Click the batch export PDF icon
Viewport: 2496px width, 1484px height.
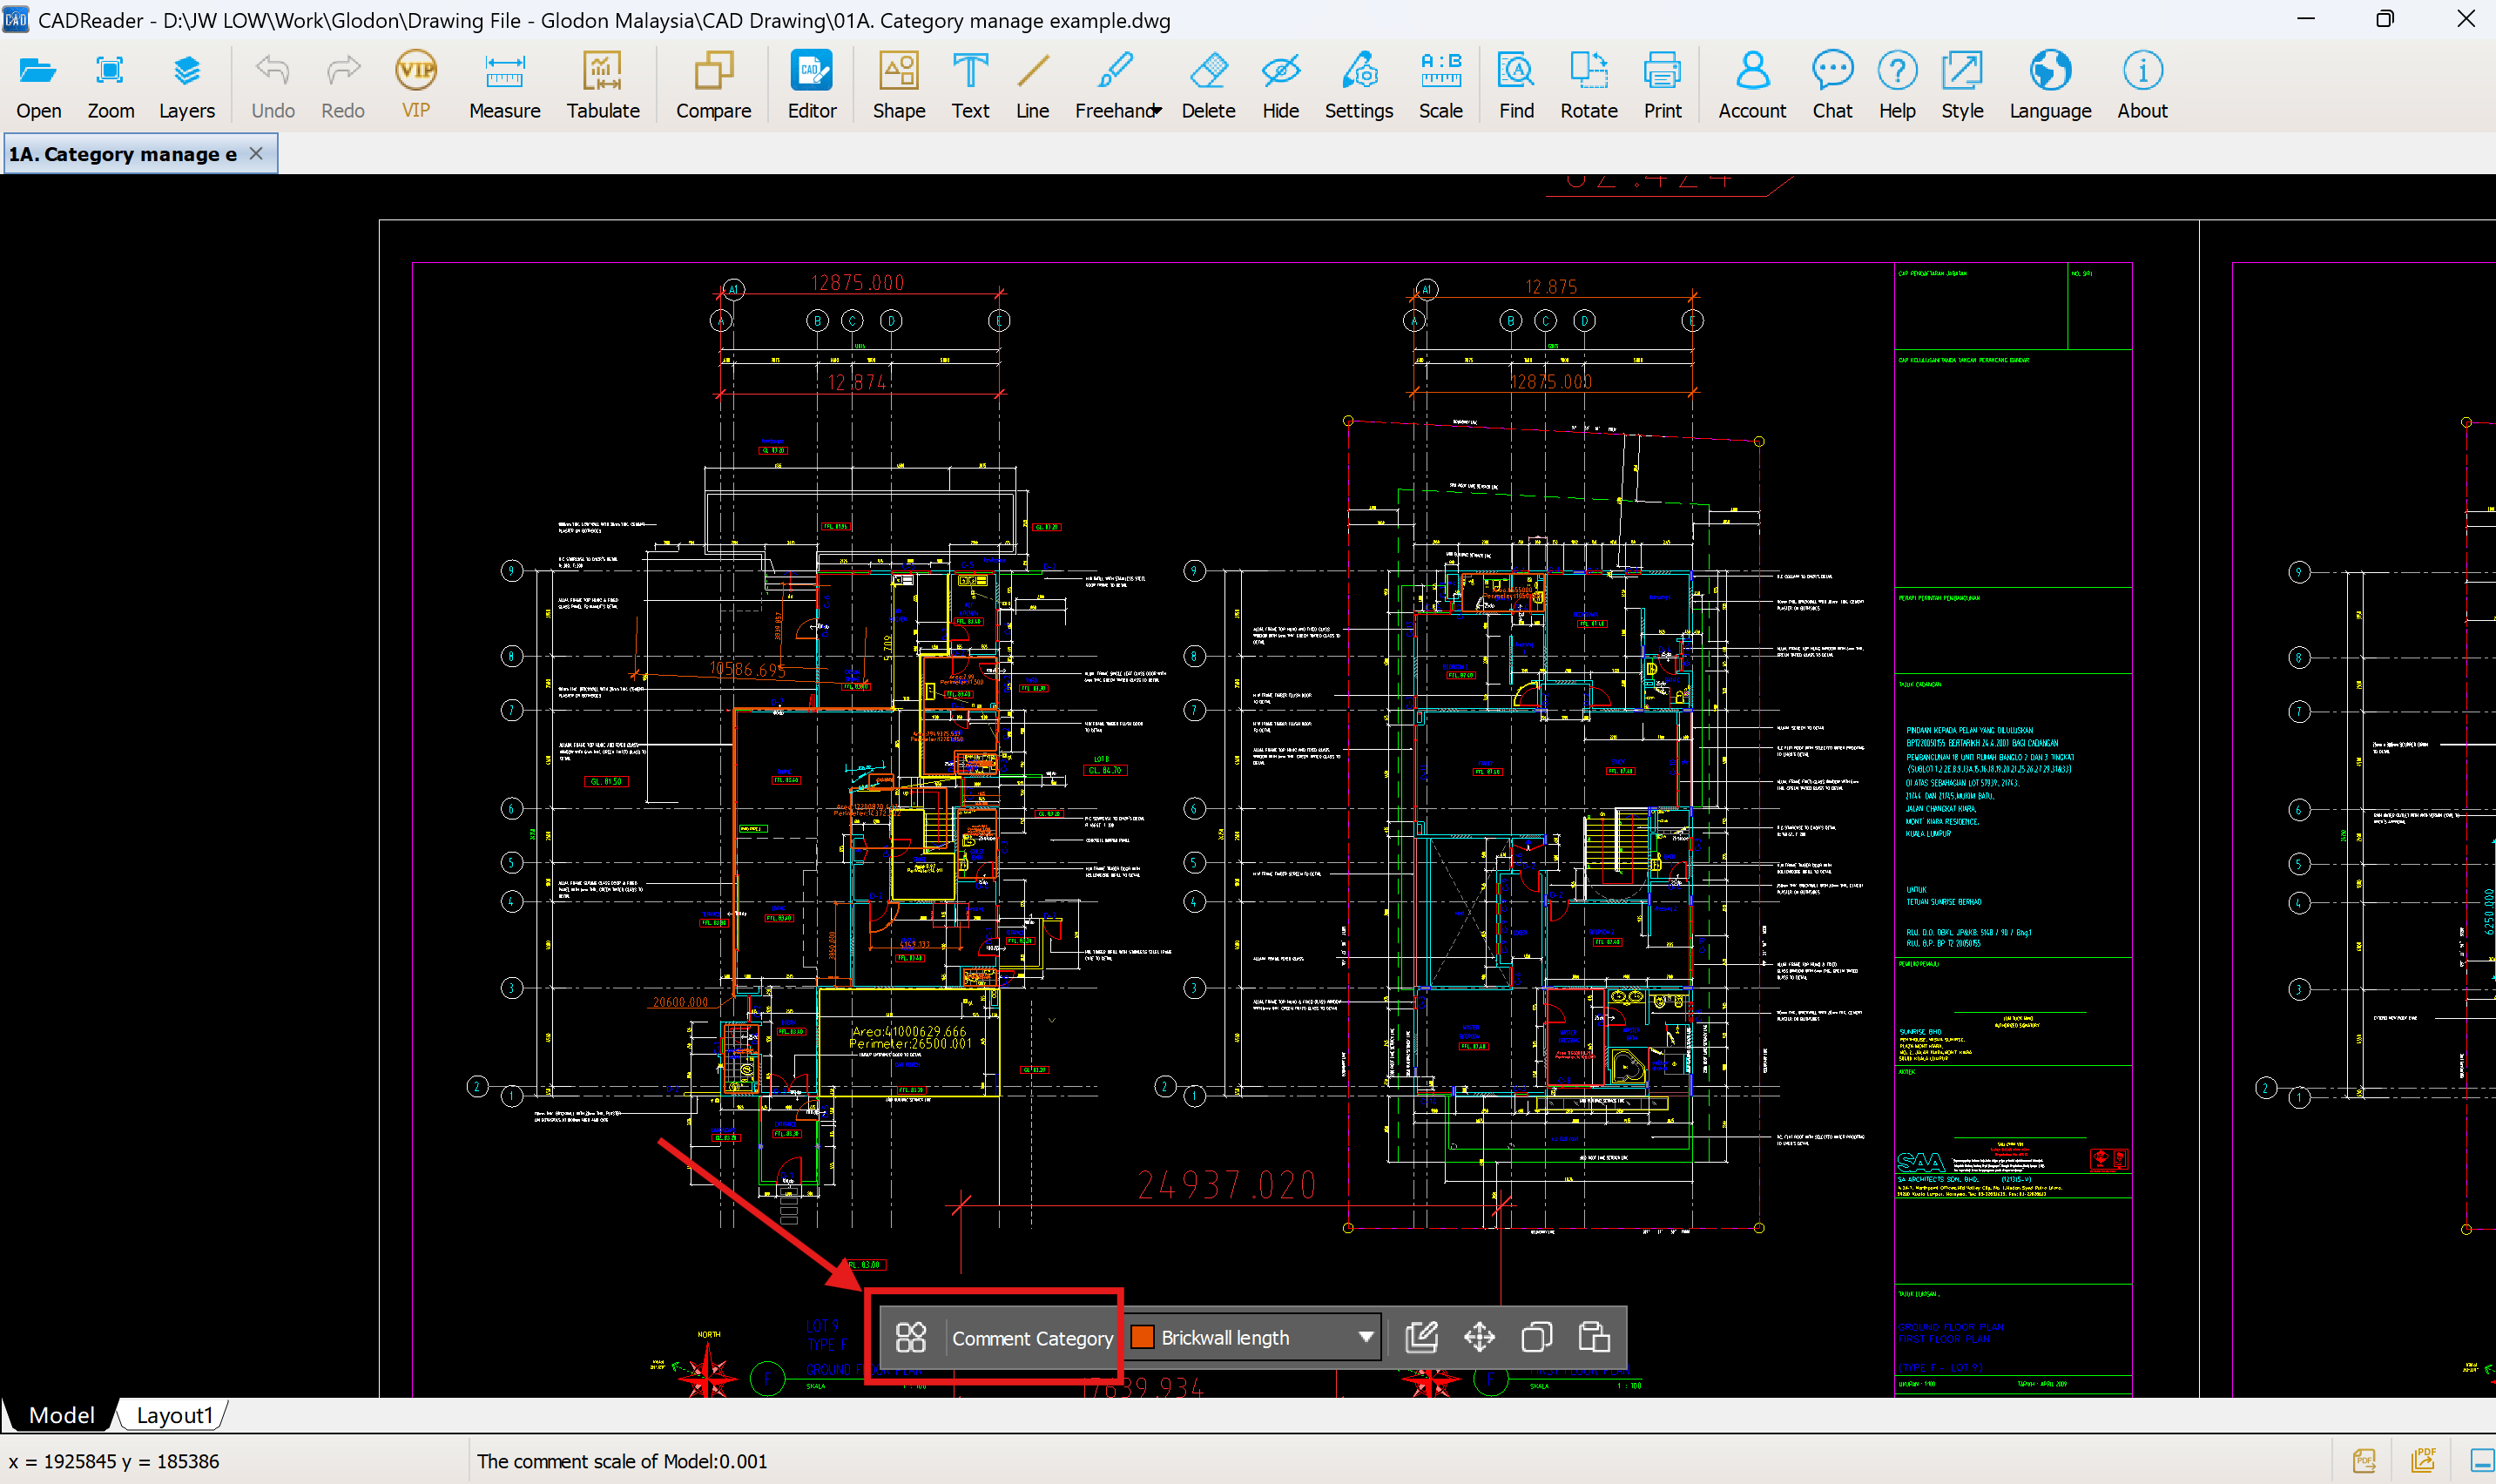click(x=2422, y=1460)
